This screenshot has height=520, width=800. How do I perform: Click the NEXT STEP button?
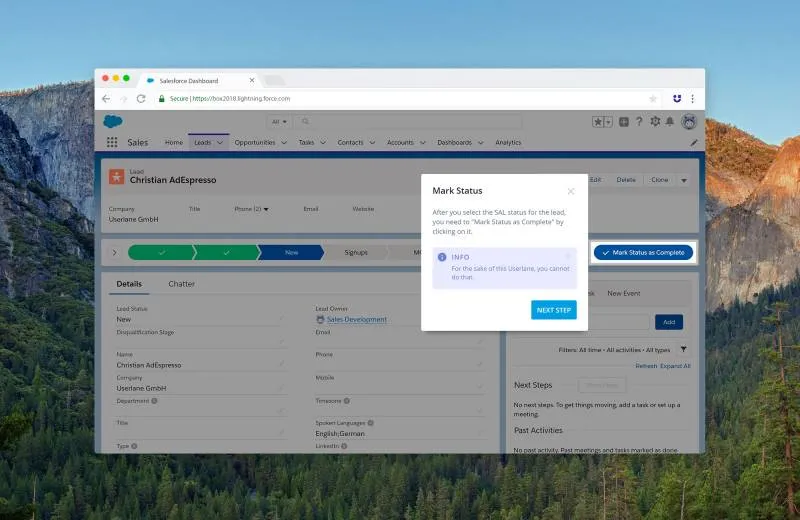[x=554, y=310]
